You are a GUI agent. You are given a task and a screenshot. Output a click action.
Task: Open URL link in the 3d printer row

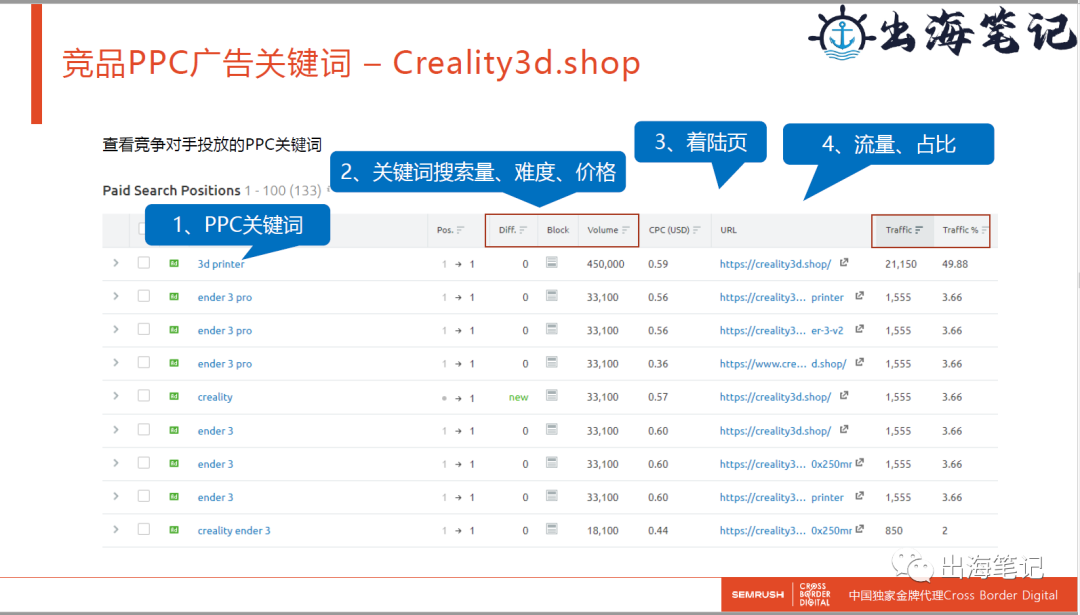pyautogui.click(x=775, y=264)
